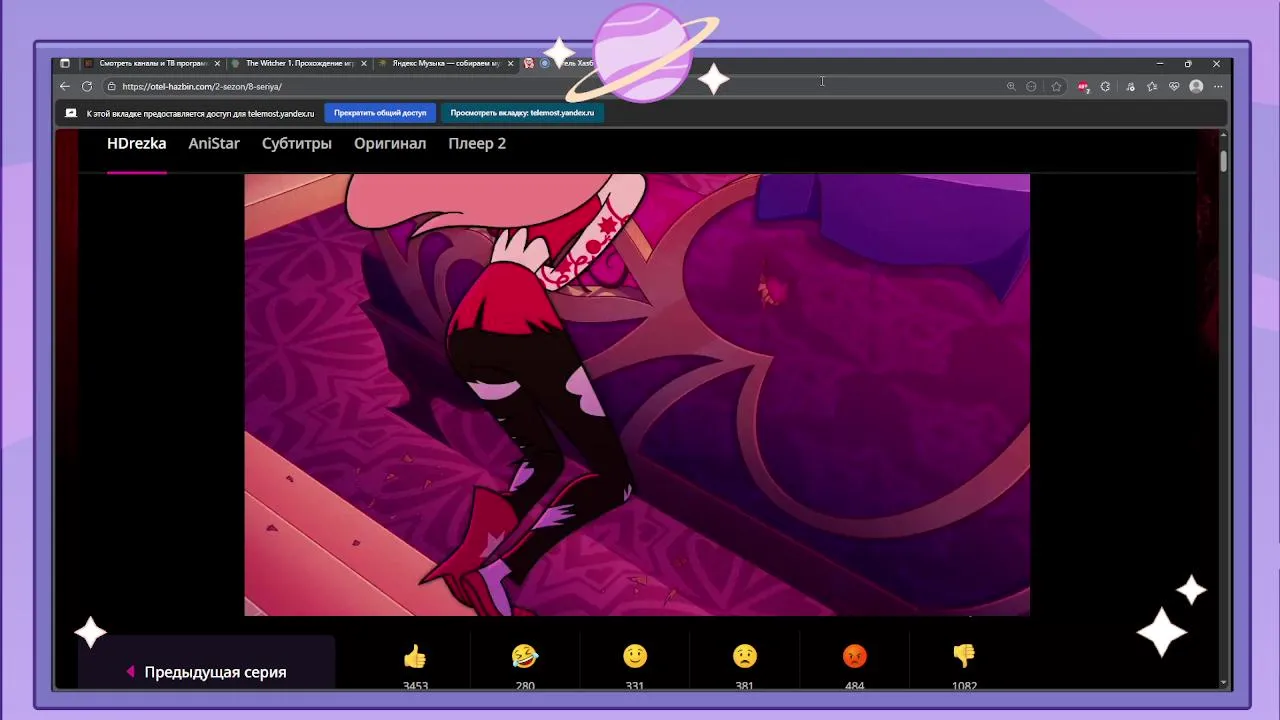
Task: Select the AniStar player tab
Action: [x=214, y=143]
